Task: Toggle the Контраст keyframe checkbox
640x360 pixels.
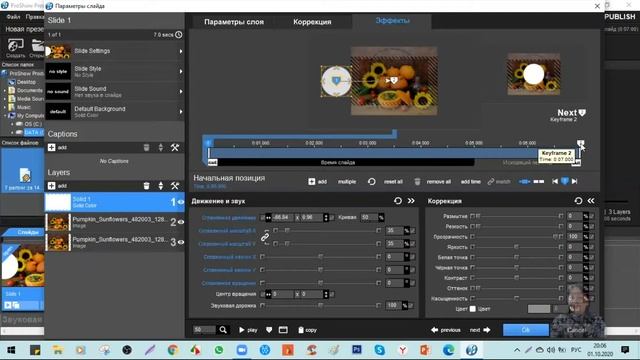Action: tap(592, 278)
